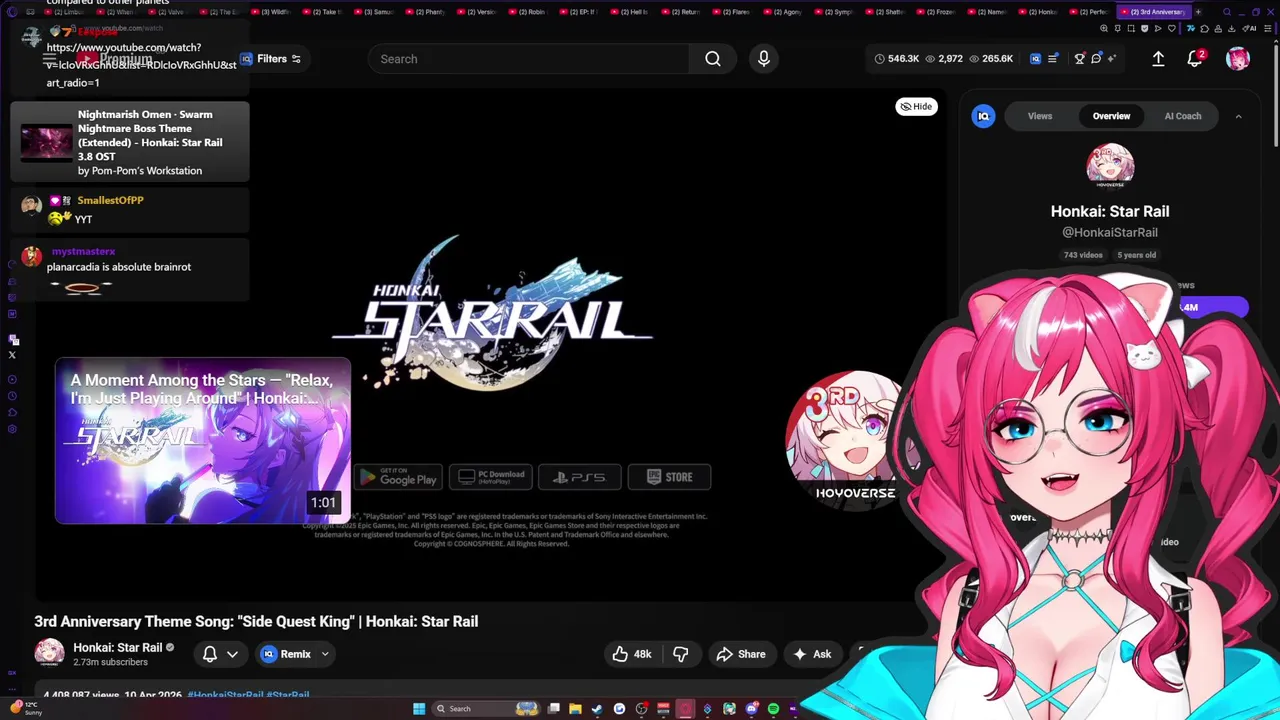Image resolution: width=1280 pixels, height=720 pixels.
Task: Open Steam from the taskbar
Action: 597,709
